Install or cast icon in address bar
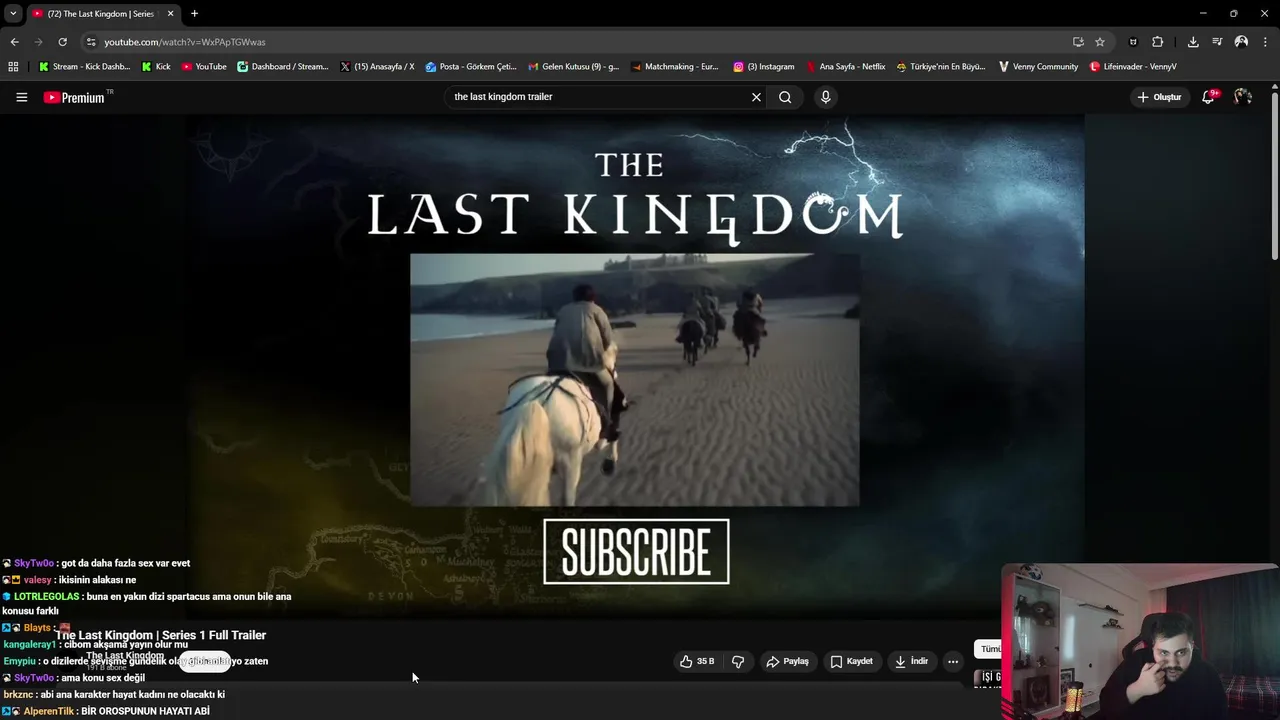 [x=1078, y=42]
